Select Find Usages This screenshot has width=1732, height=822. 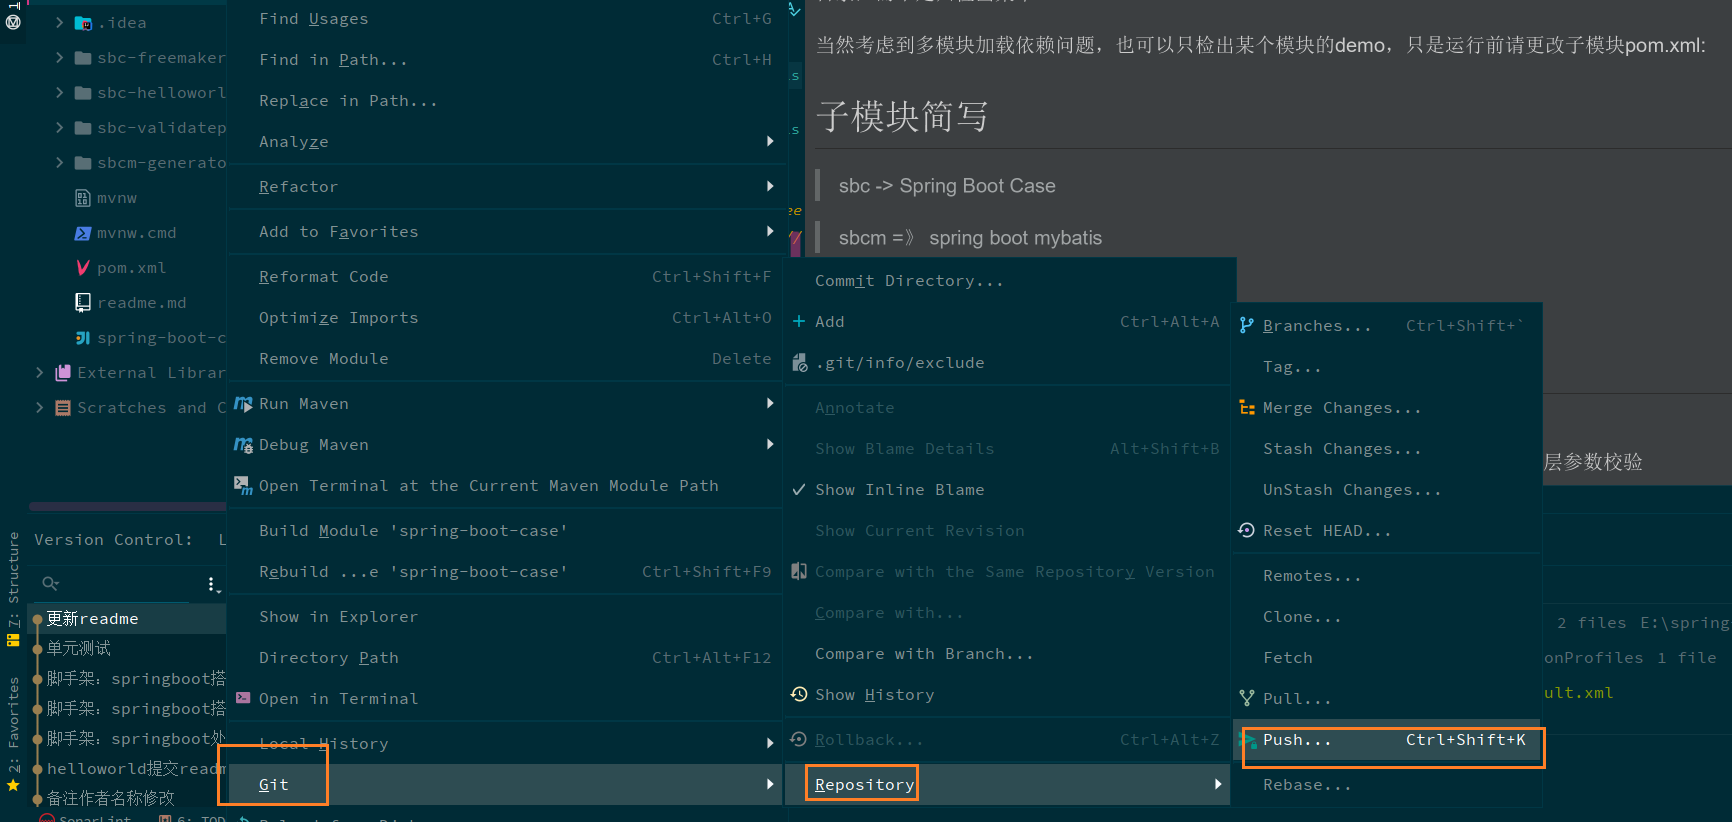pos(505,19)
